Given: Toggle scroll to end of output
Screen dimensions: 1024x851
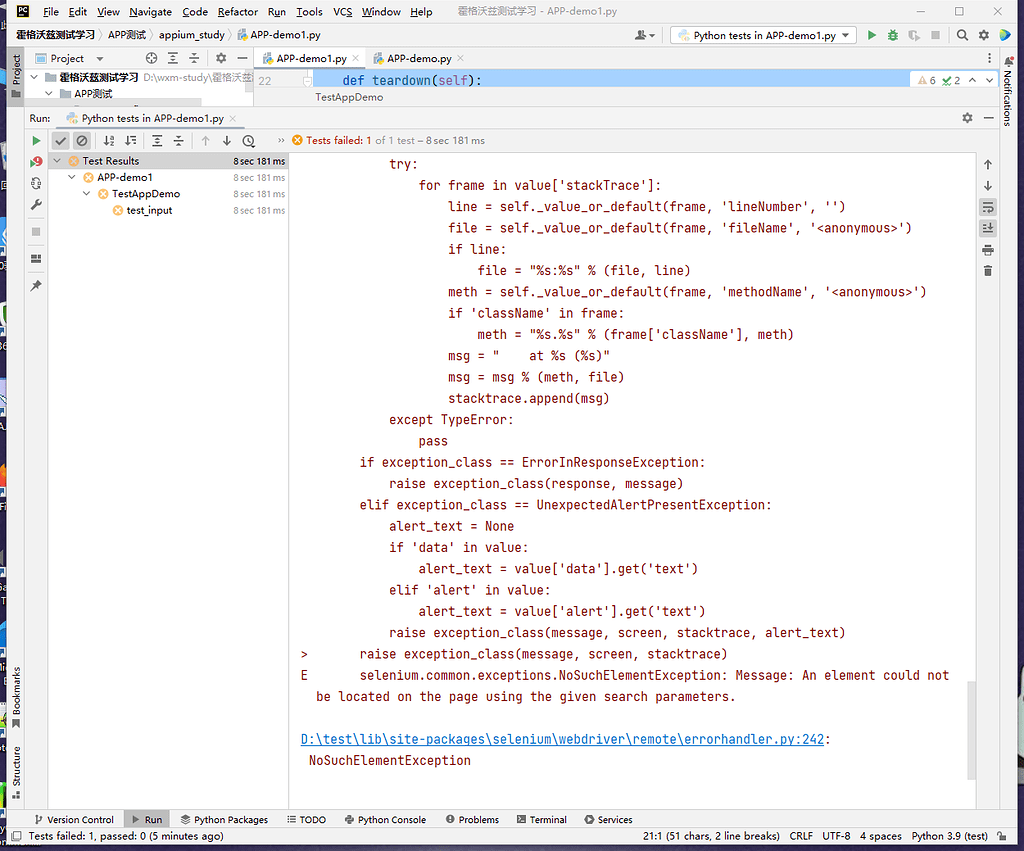Looking at the screenshot, I should coord(988,228).
